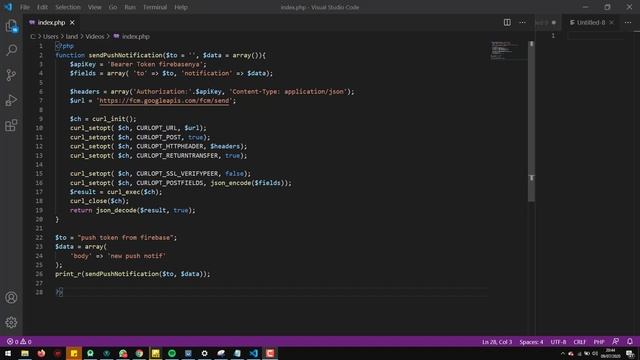Switch to the Untitled-8 tab
Image resolution: width=640 pixels, height=360 pixels.
point(591,22)
